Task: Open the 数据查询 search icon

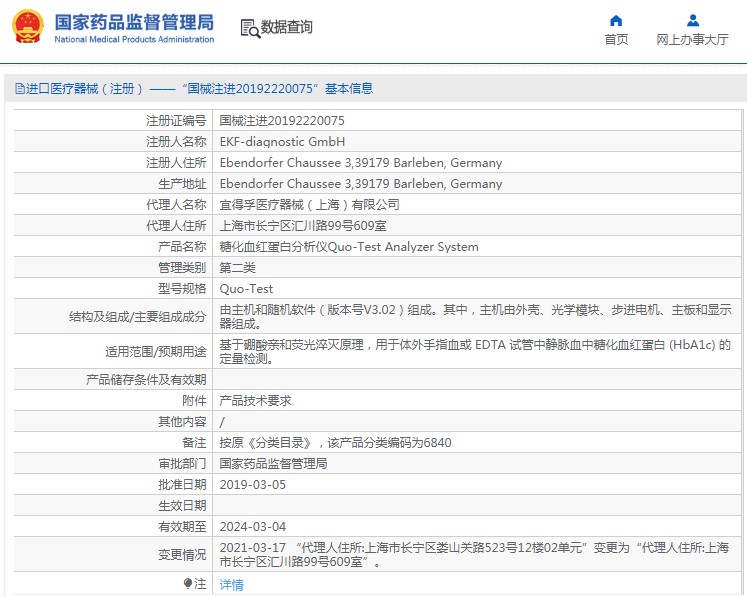Action: (x=250, y=28)
